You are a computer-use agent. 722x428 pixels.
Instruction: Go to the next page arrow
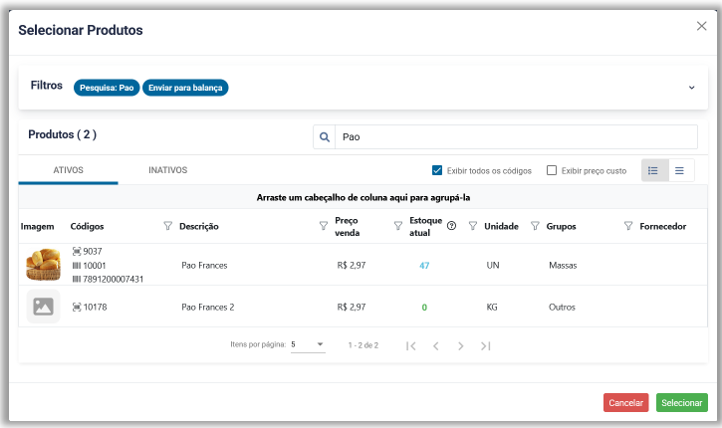point(461,346)
